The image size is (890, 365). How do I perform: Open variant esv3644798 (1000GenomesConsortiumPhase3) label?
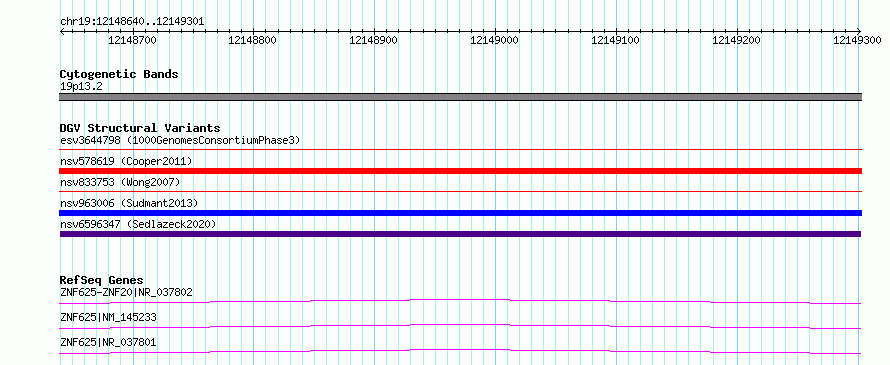point(180,140)
